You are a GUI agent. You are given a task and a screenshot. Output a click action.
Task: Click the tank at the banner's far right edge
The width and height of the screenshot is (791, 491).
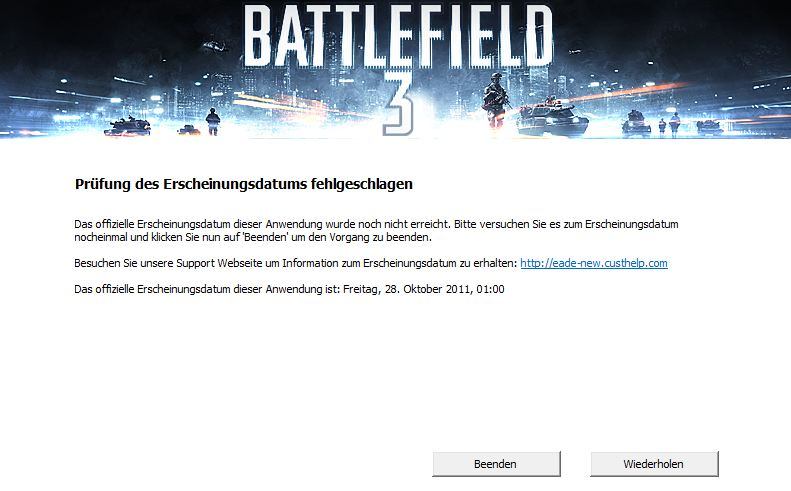(709, 127)
